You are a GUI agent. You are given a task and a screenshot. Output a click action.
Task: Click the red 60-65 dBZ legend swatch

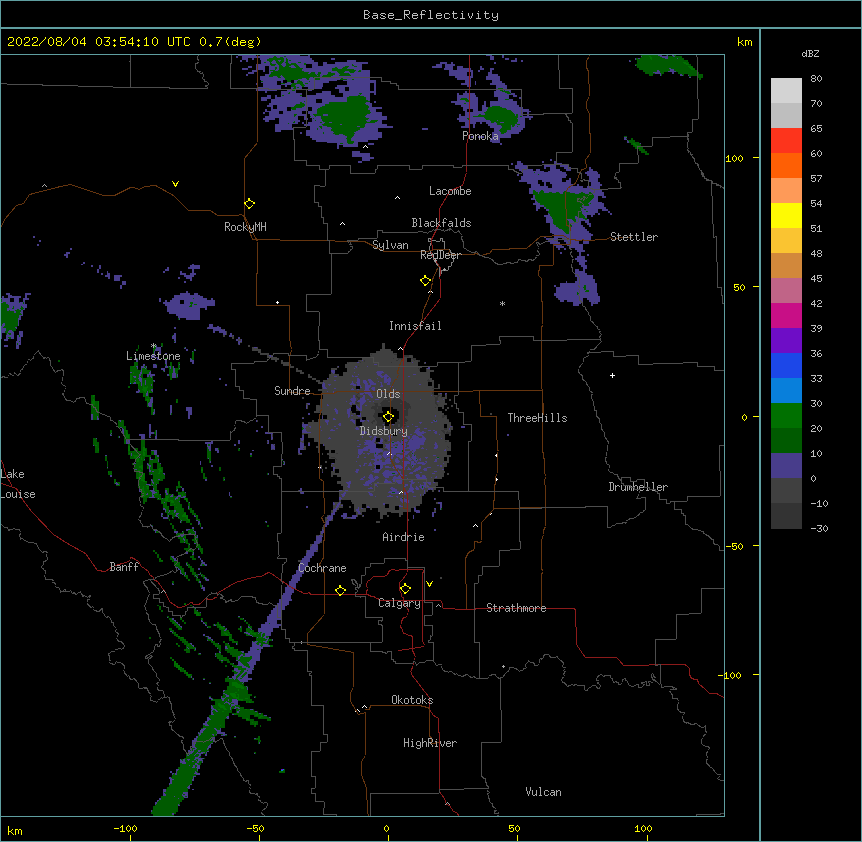tap(786, 141)
